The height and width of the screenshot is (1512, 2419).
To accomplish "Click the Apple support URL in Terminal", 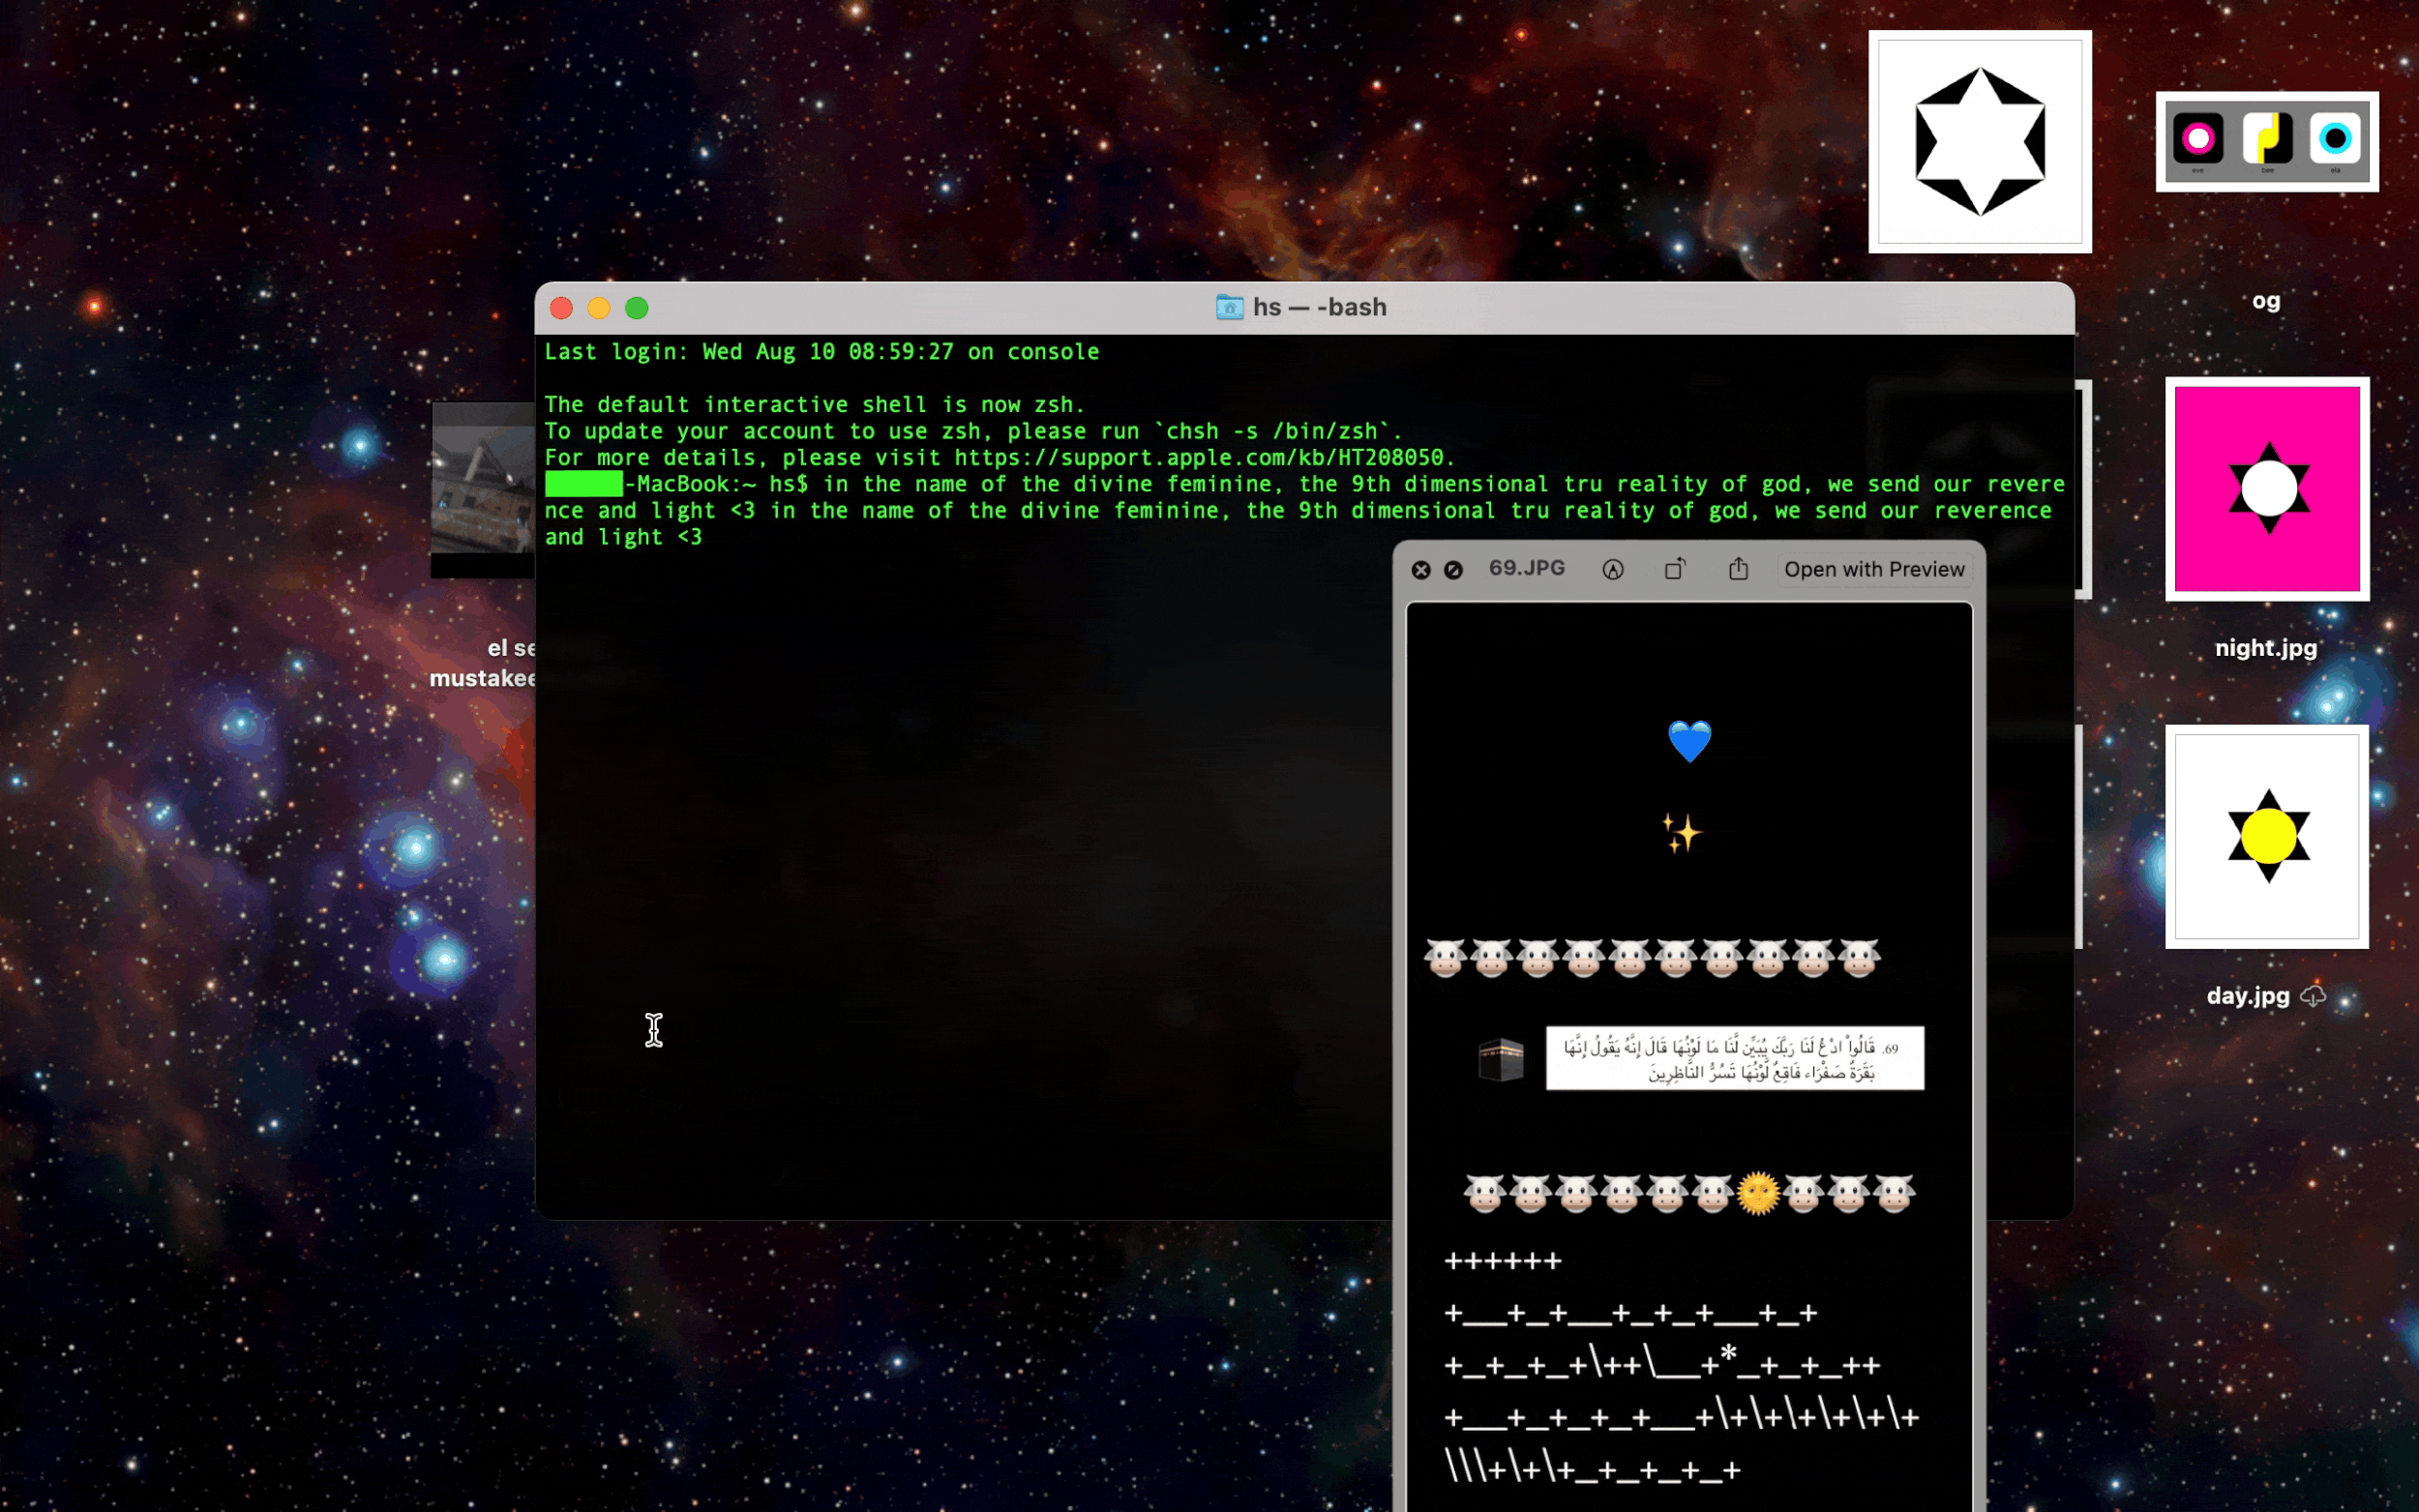I will point(1200,458).
